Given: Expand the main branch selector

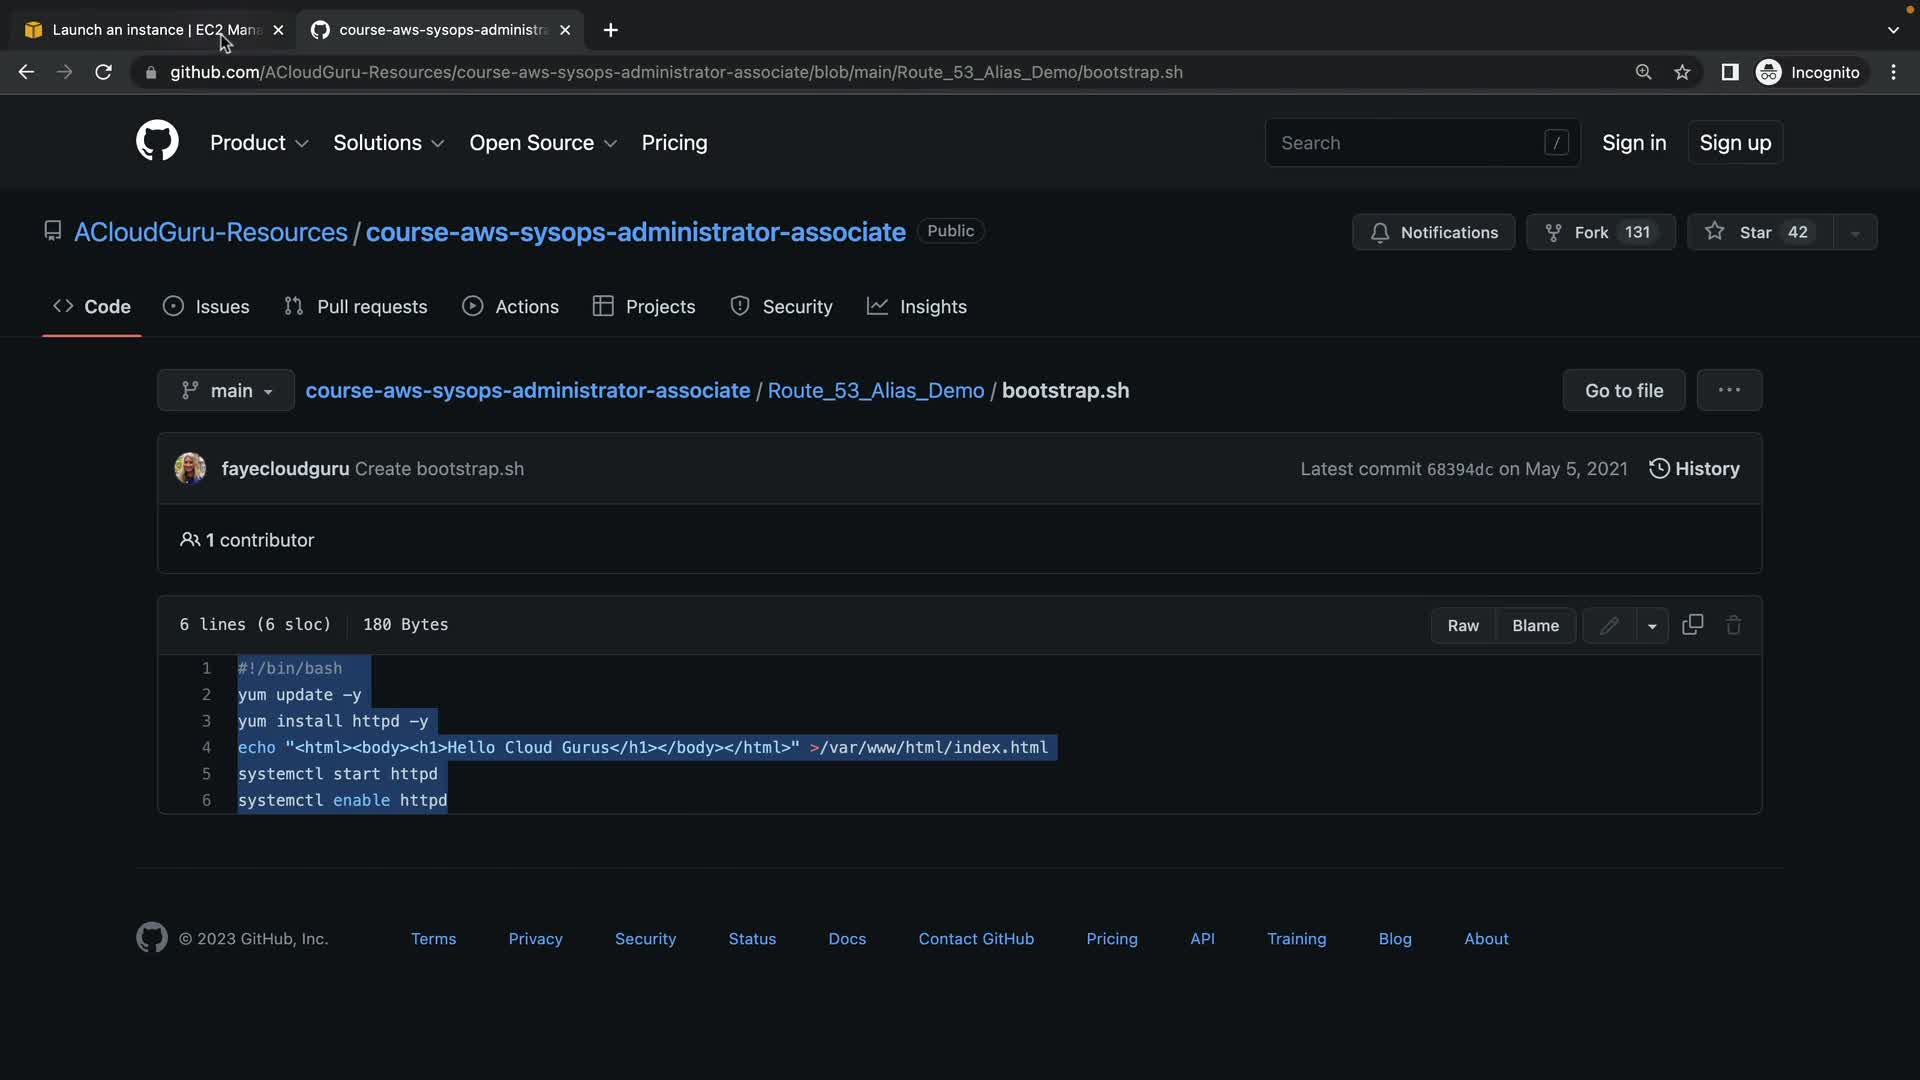Looking at the screenshot, I should [226, 390].
